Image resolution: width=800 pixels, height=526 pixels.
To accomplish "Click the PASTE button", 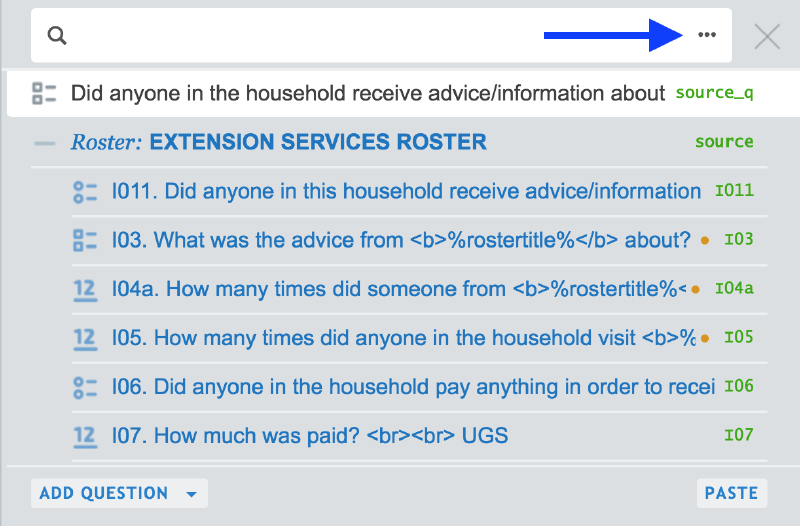I will 731,493.
